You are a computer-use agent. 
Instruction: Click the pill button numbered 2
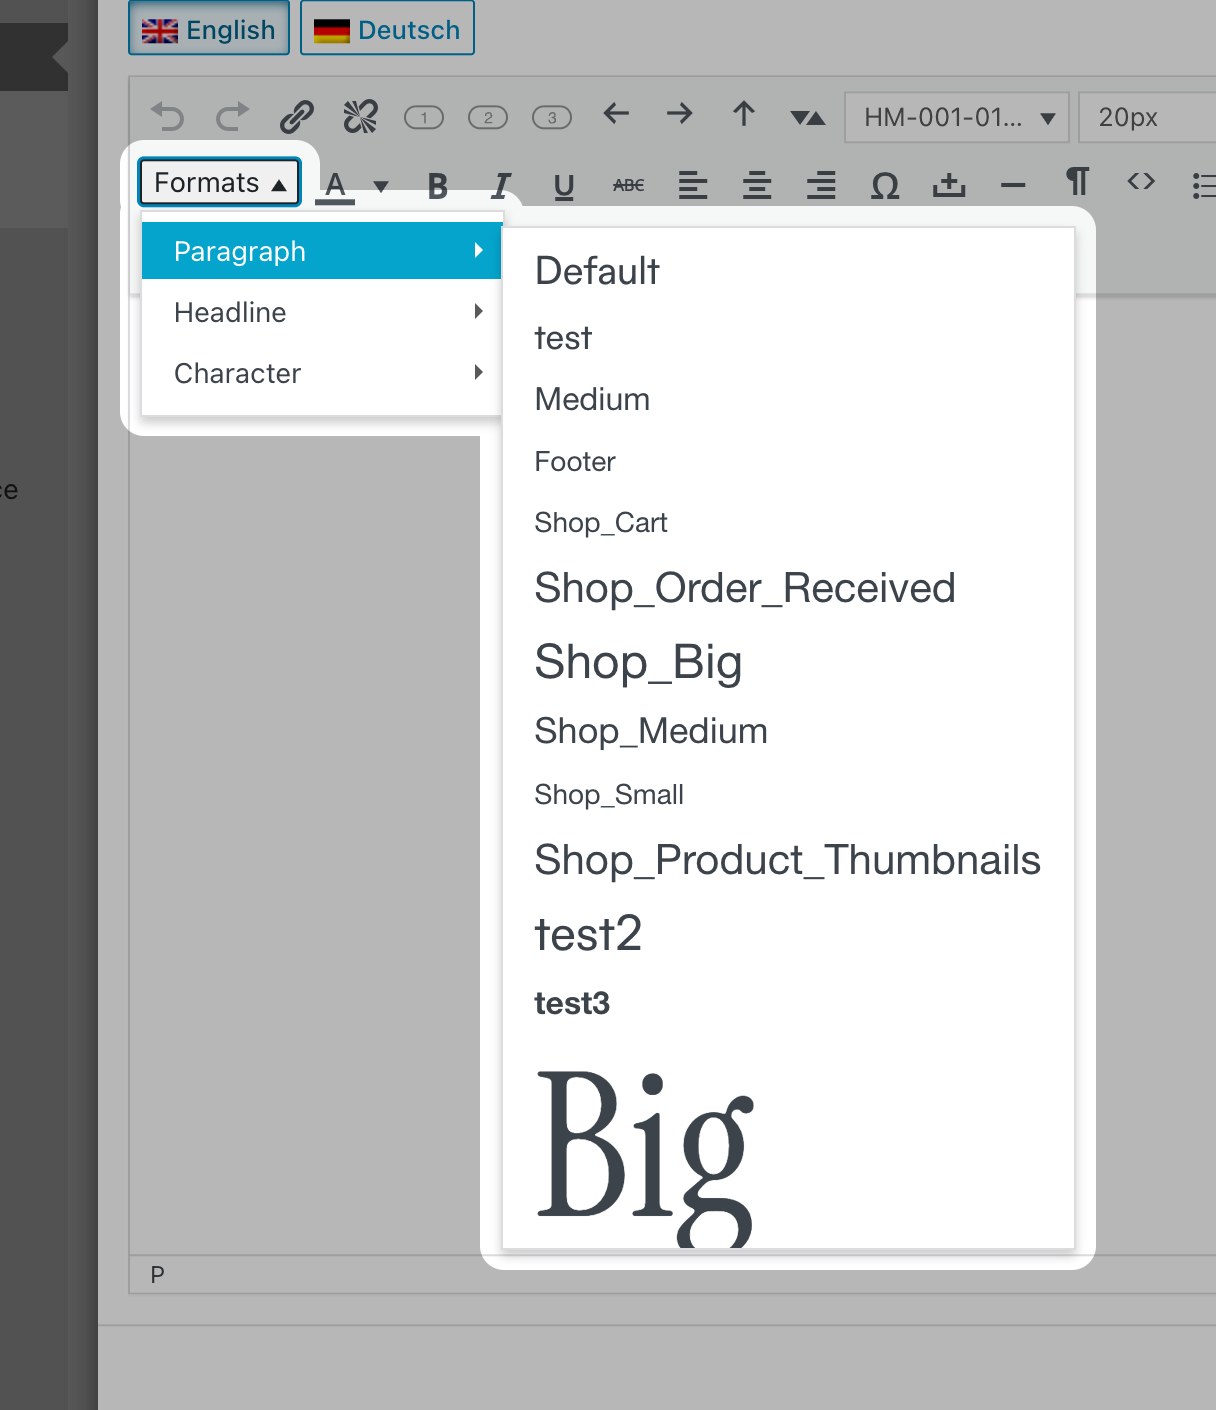[x=488, y=118]
